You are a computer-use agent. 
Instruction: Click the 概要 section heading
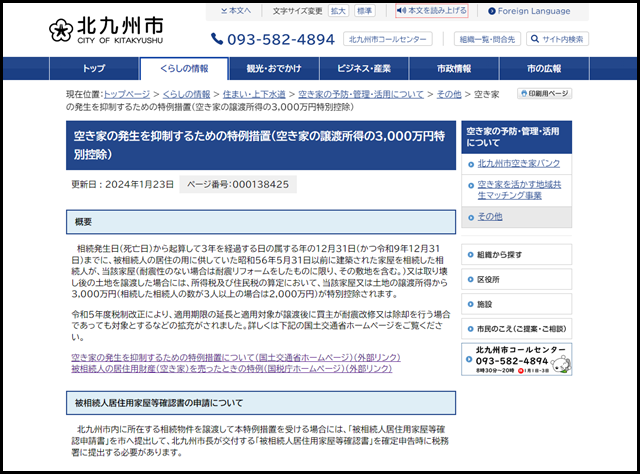coord(261,222)
